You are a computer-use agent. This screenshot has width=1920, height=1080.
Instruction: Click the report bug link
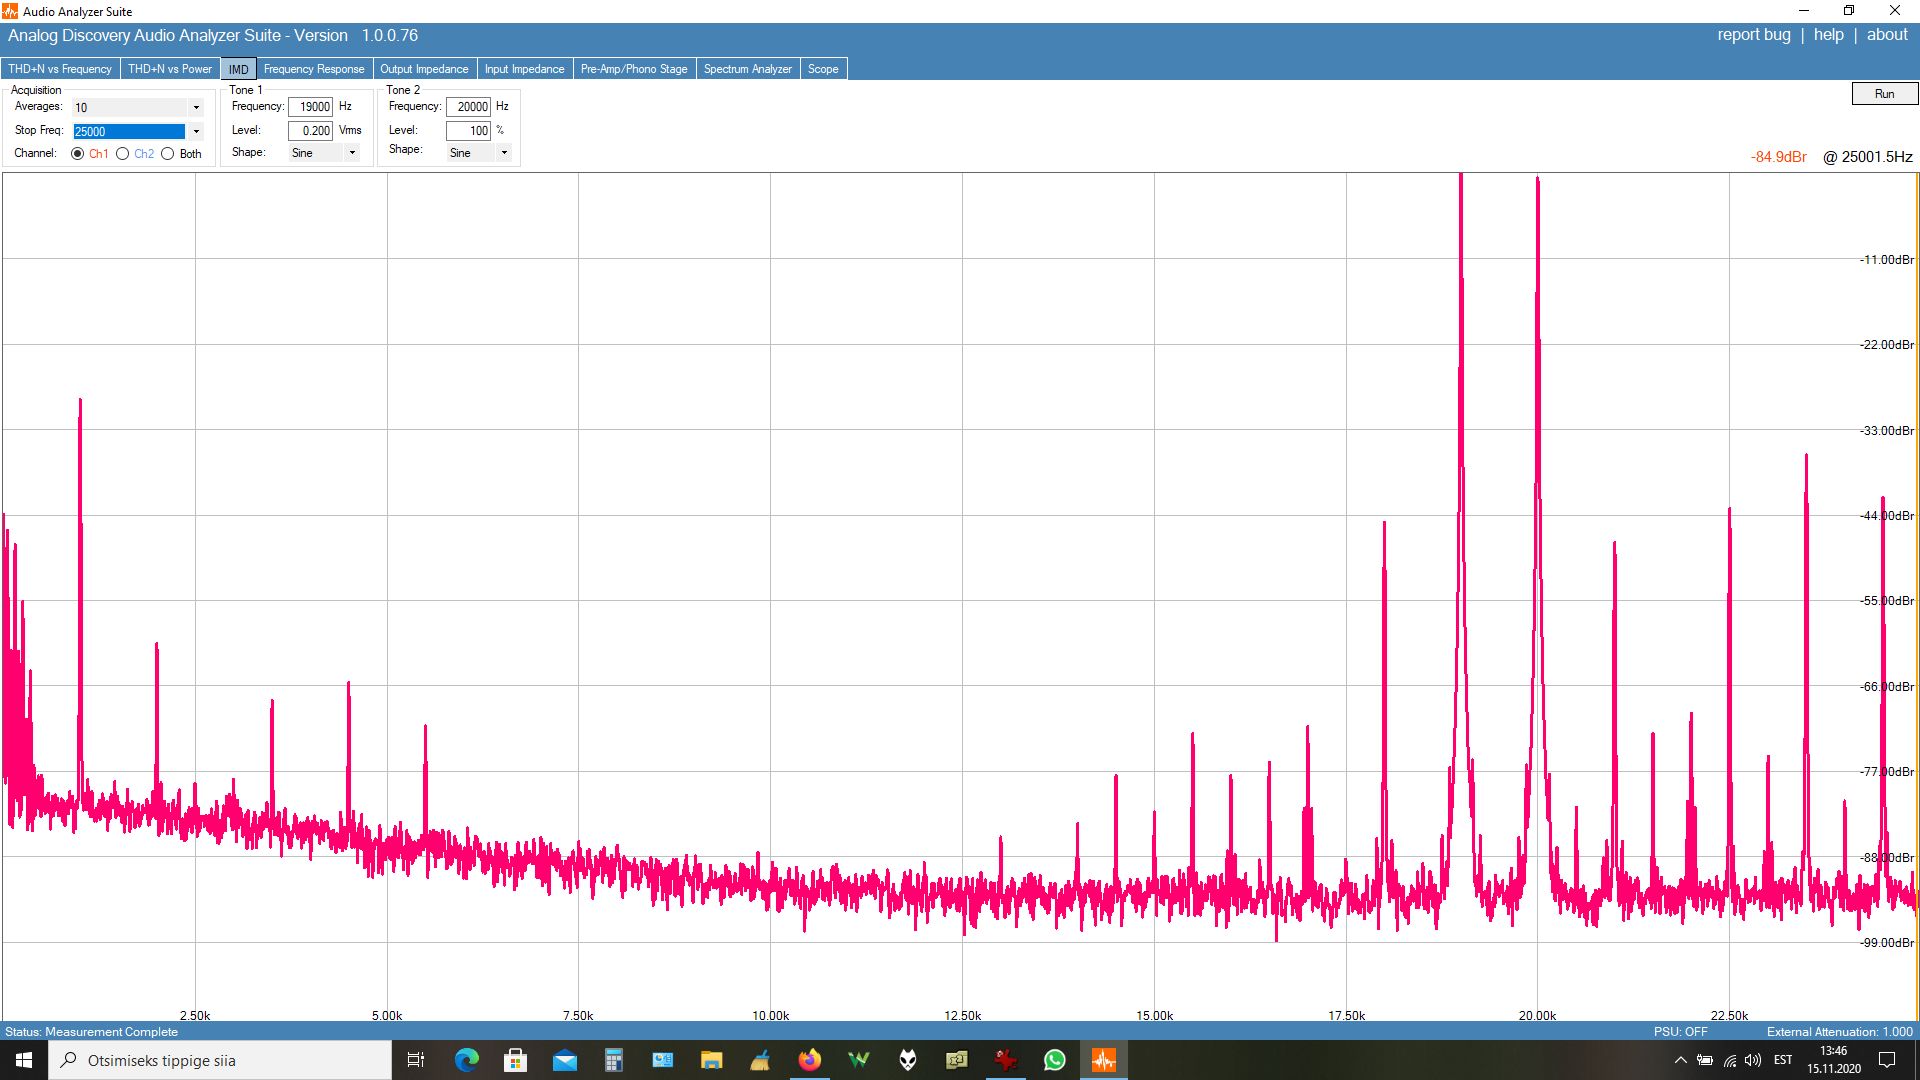coord(1754,35)
